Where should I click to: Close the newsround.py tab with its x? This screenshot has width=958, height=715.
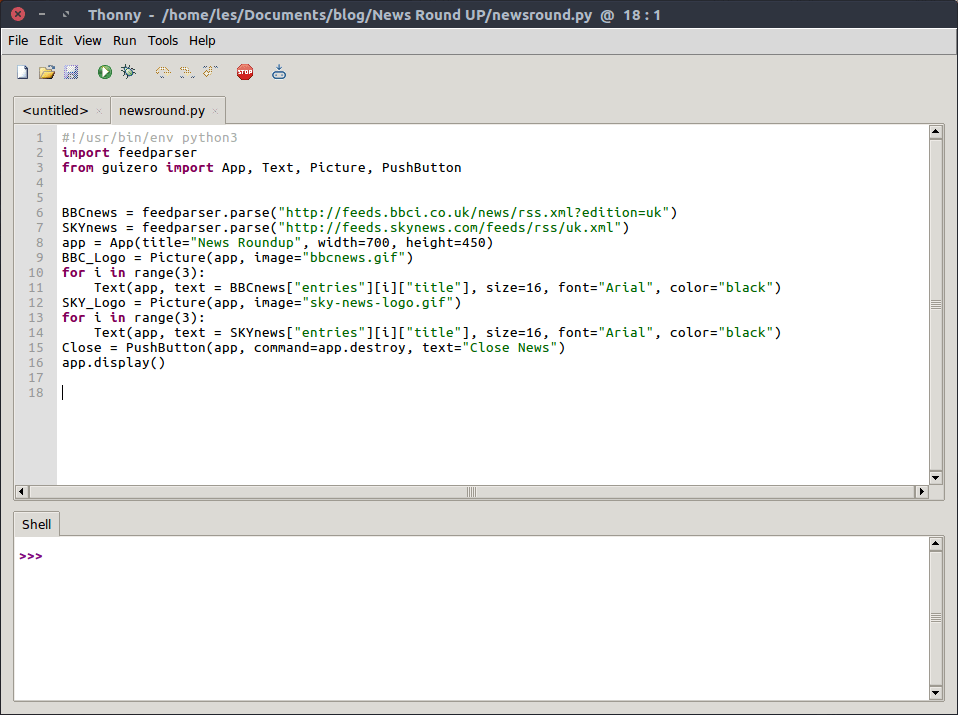click(x=215, y=111)
